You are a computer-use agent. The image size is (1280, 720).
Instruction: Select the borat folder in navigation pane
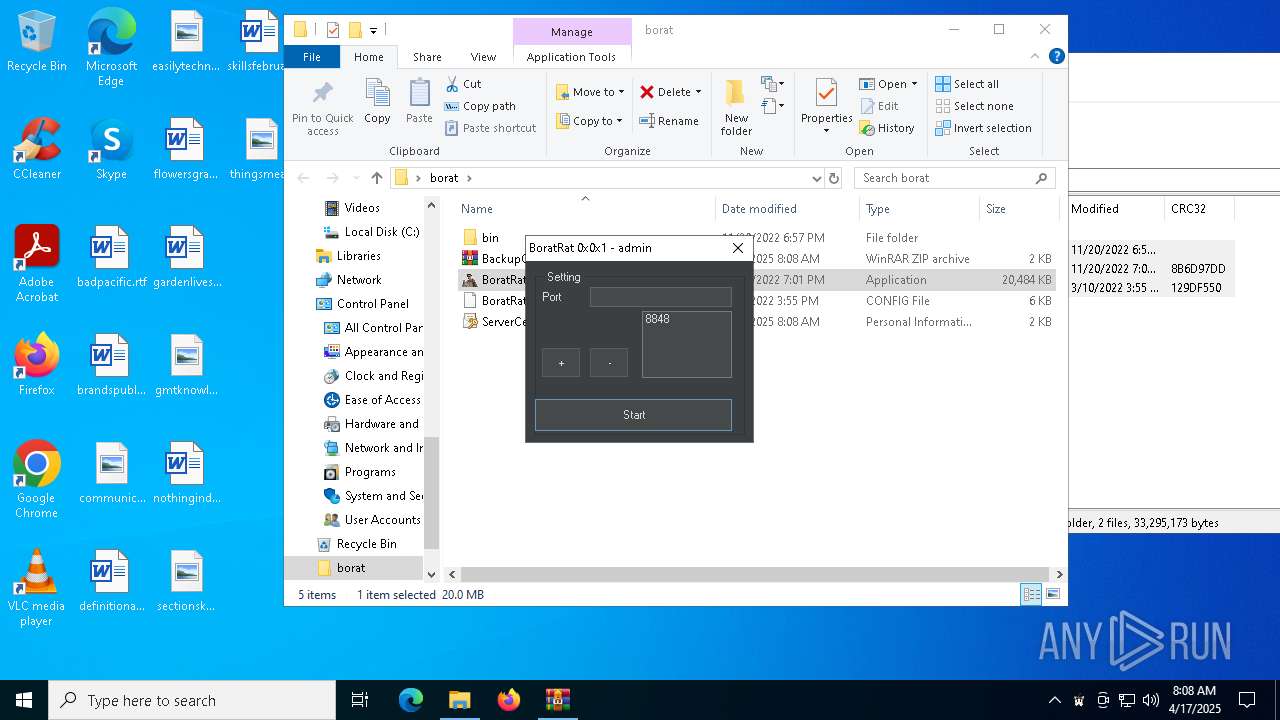click(350, 568)
